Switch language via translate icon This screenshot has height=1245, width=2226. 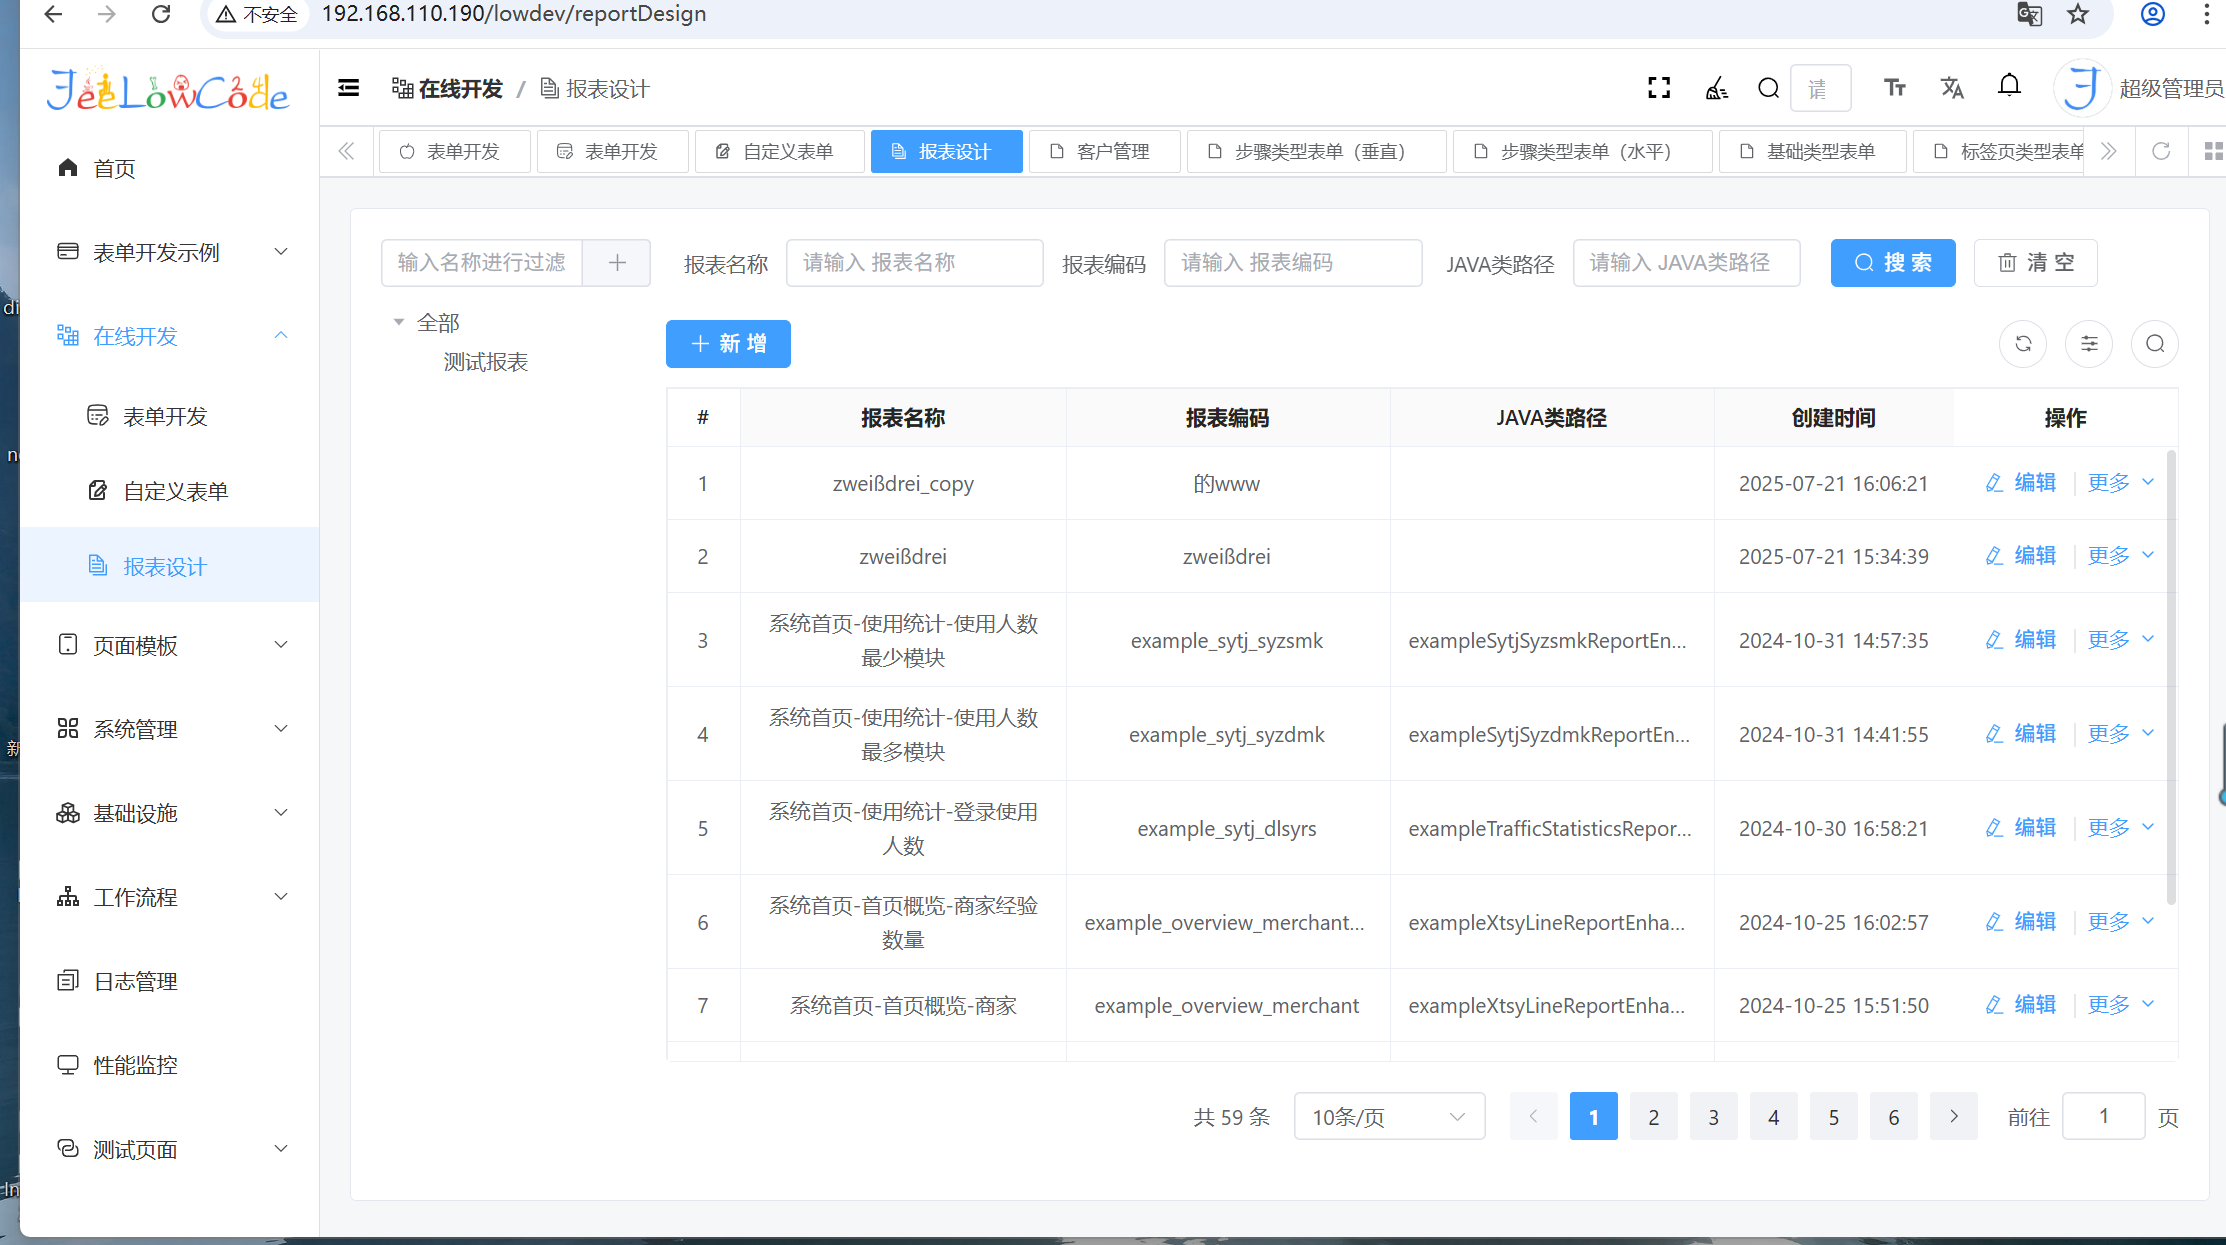coord(1952,88)
